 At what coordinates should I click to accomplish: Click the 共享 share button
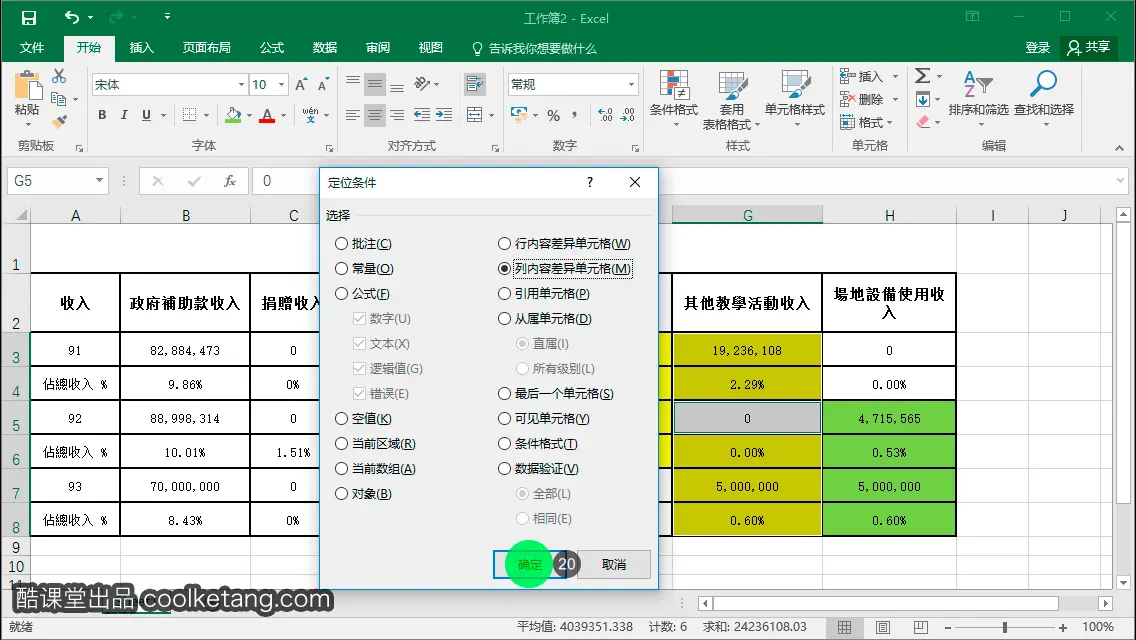click(1088, 48)
